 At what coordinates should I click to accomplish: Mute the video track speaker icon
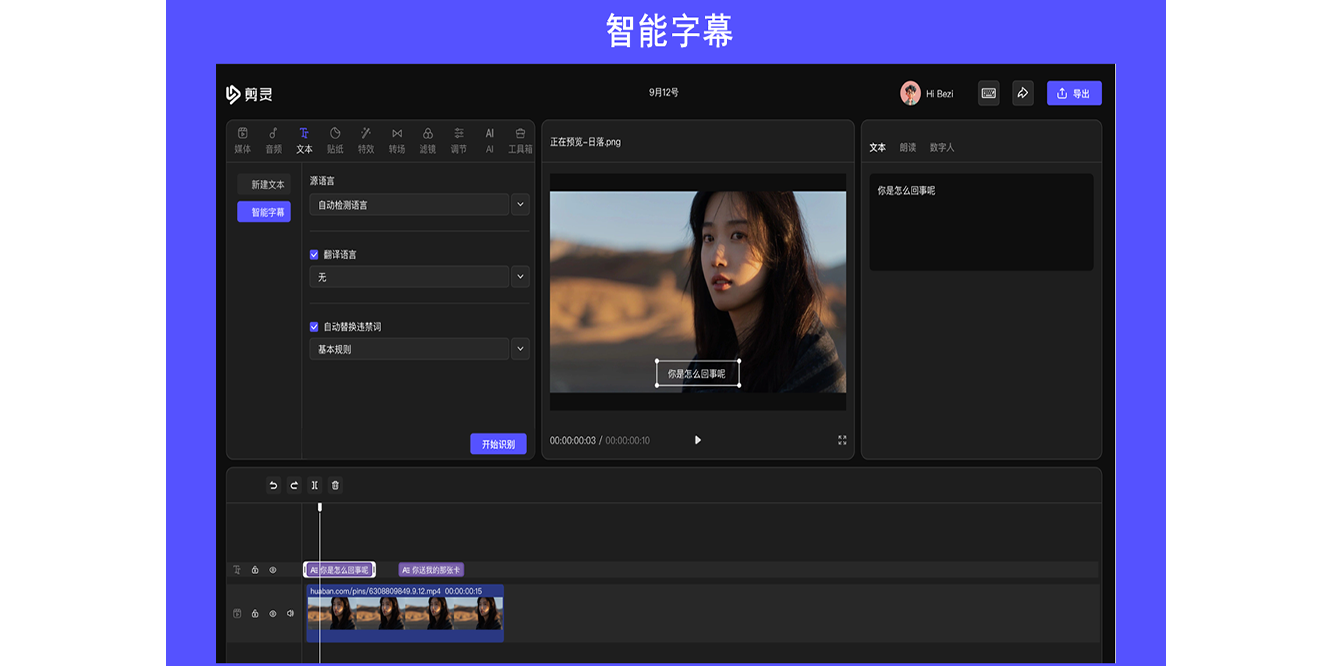click(x=288, y=613)
